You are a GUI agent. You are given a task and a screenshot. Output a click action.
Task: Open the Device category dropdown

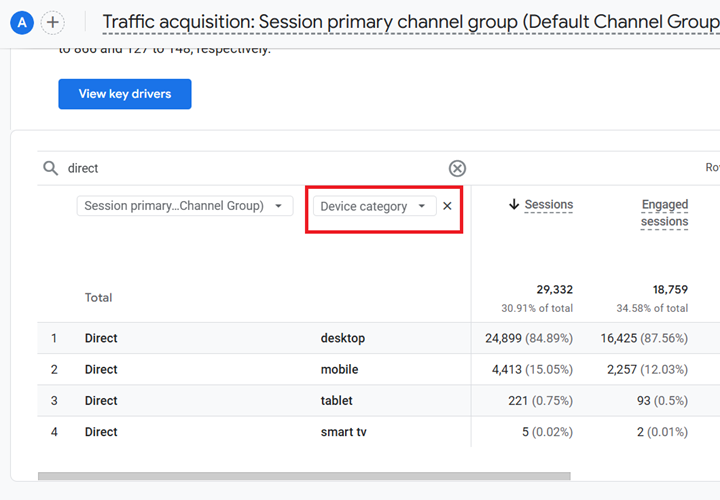tap(373, 206)
